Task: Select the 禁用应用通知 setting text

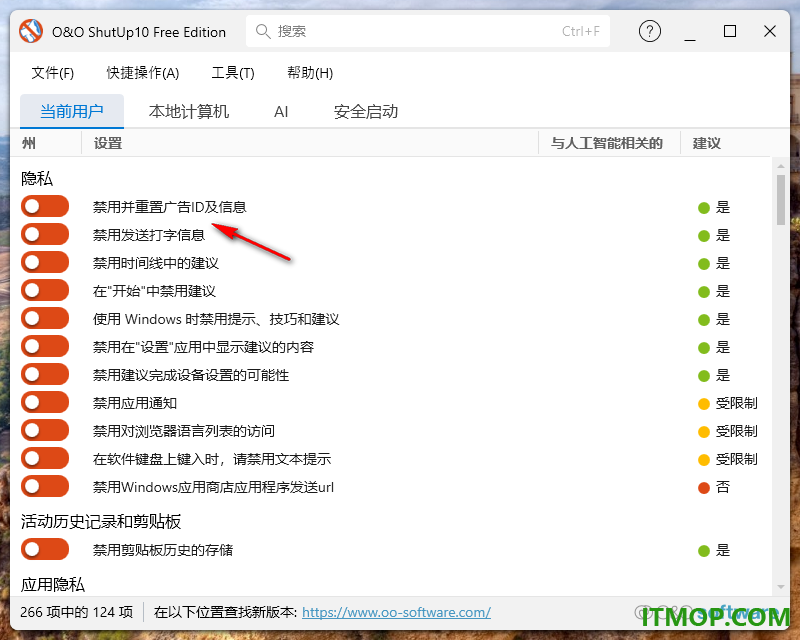Action: tap(135, 403)
